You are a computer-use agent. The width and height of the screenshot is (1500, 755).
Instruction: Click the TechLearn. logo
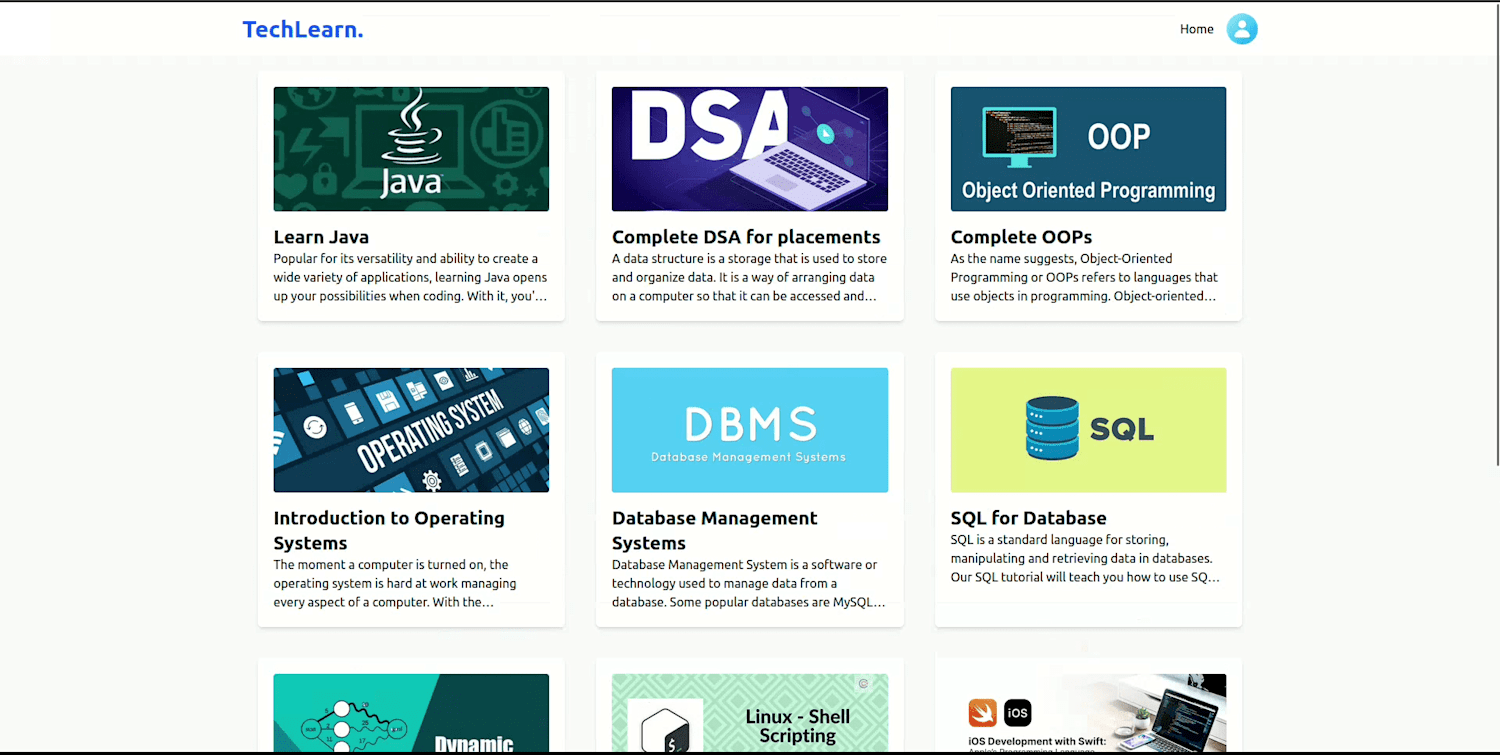click(x=303, y=29)
